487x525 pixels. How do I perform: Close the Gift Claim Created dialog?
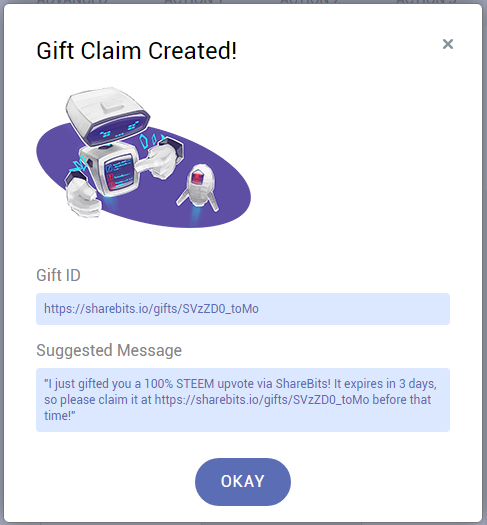pyautogui.click(x=448, y=44)
